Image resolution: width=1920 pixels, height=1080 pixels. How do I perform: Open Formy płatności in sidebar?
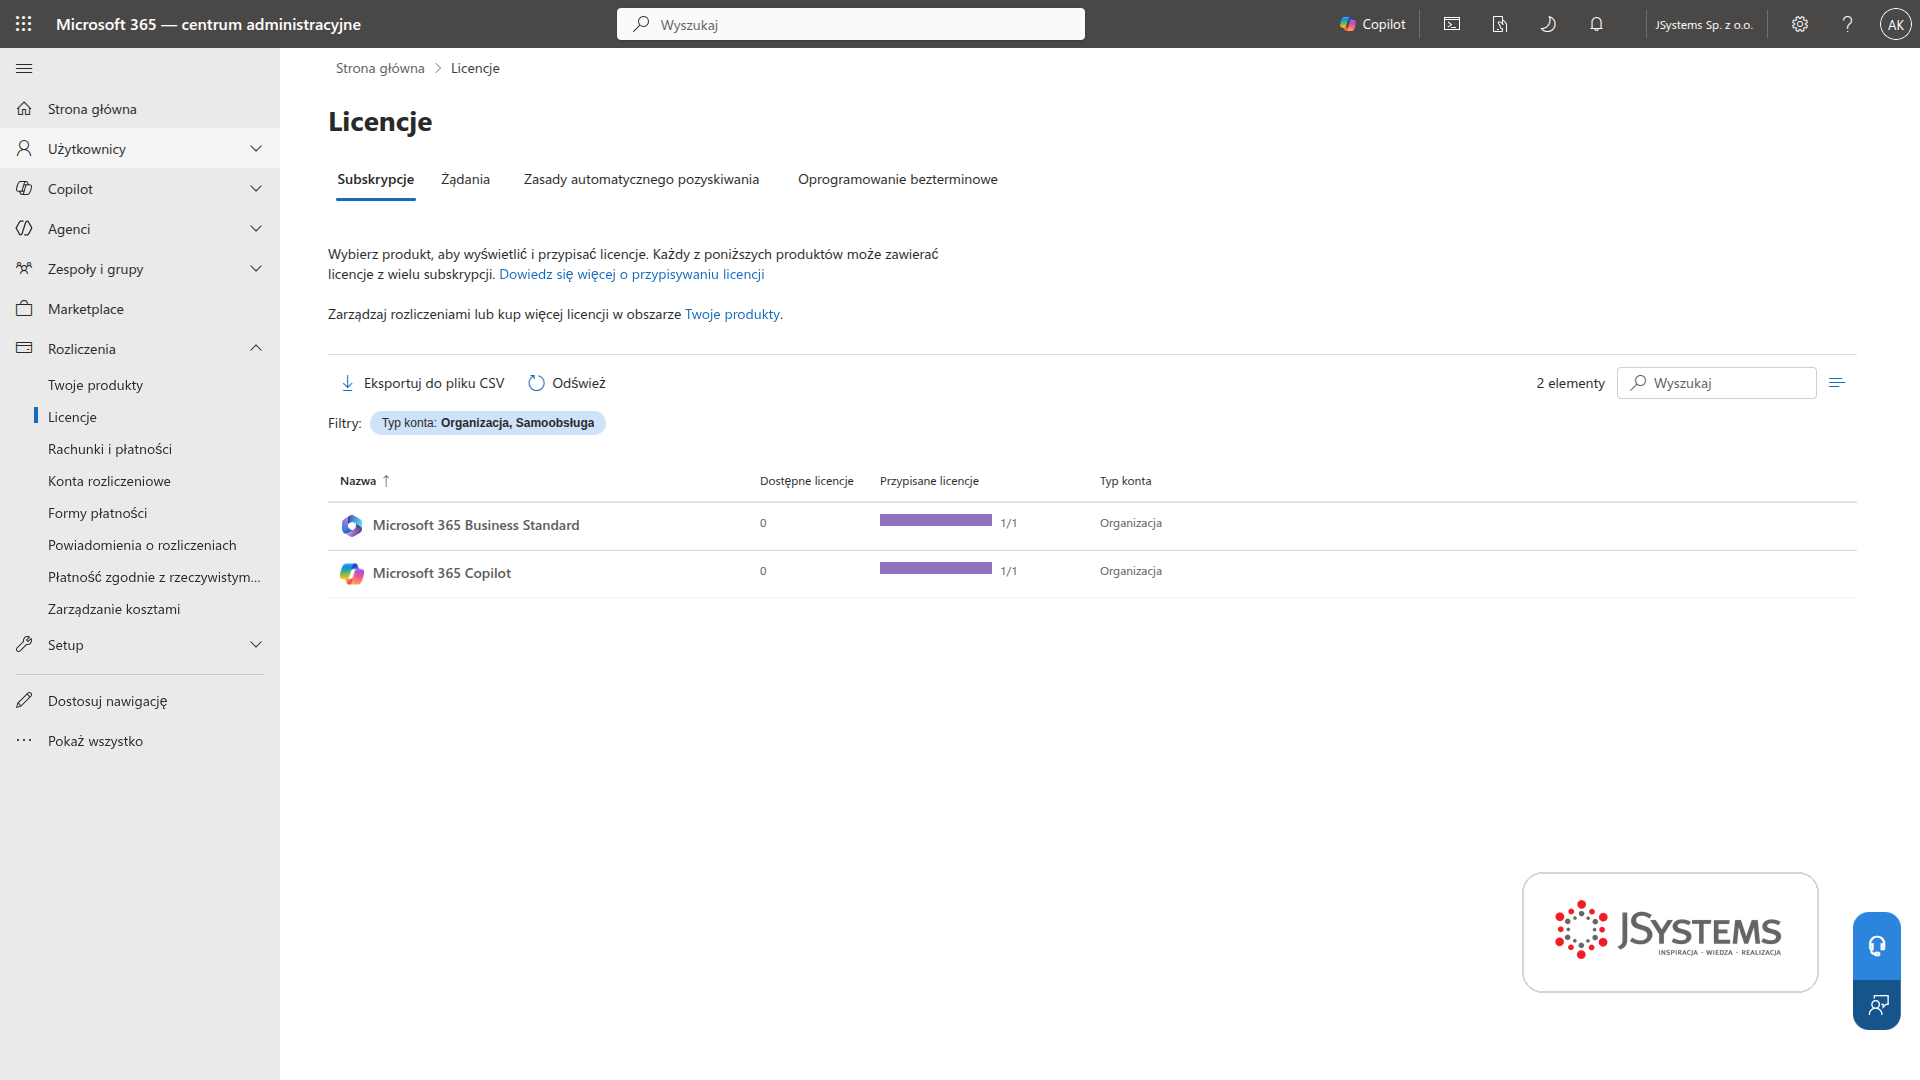[97, 513]
